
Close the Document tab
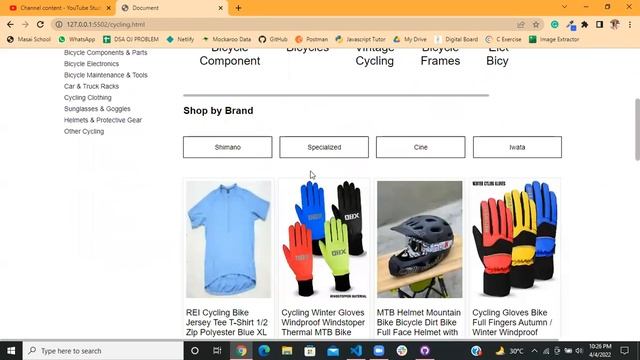pyautogui.click(x=220, y=8)
